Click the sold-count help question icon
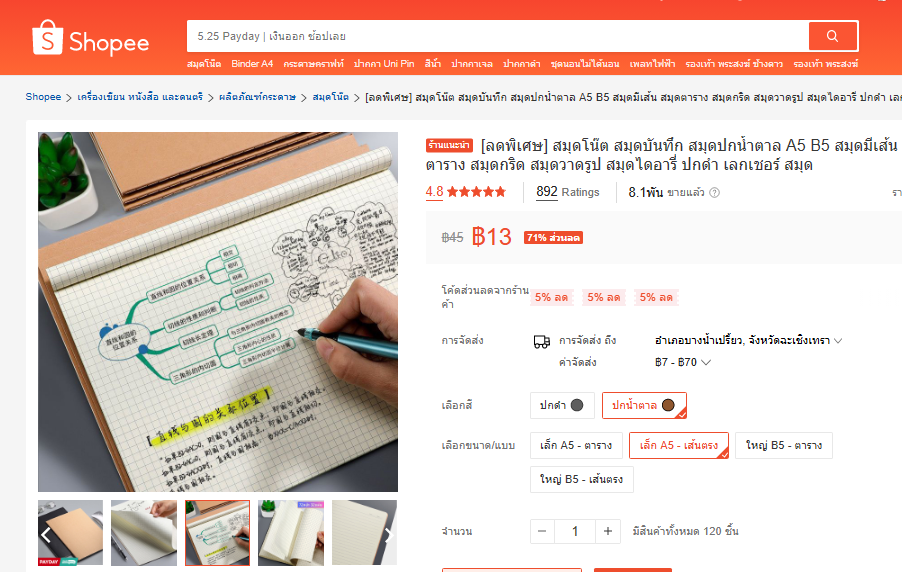 click(x=714, y=193)
